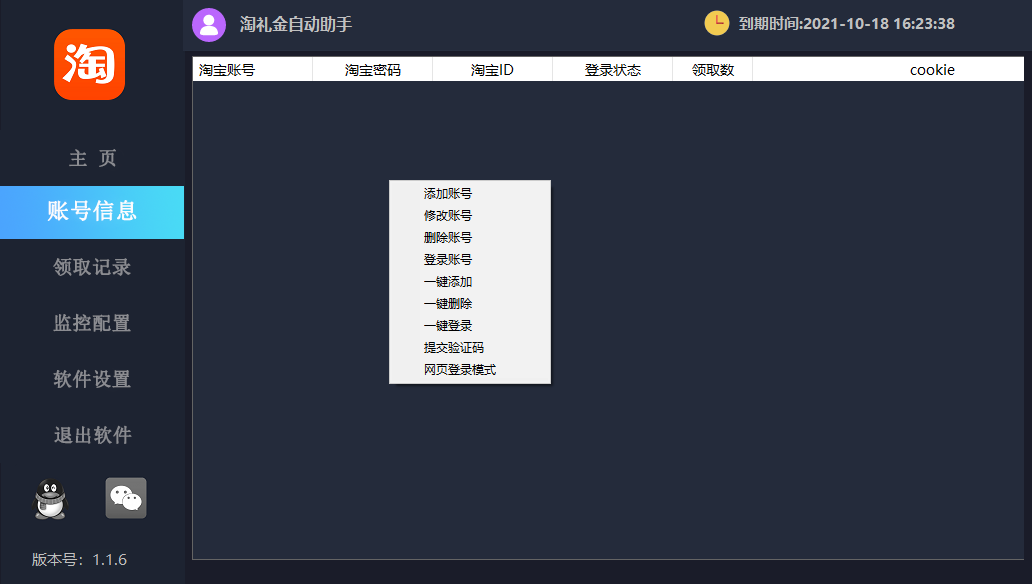Click the cookie column header

[889, 70]
